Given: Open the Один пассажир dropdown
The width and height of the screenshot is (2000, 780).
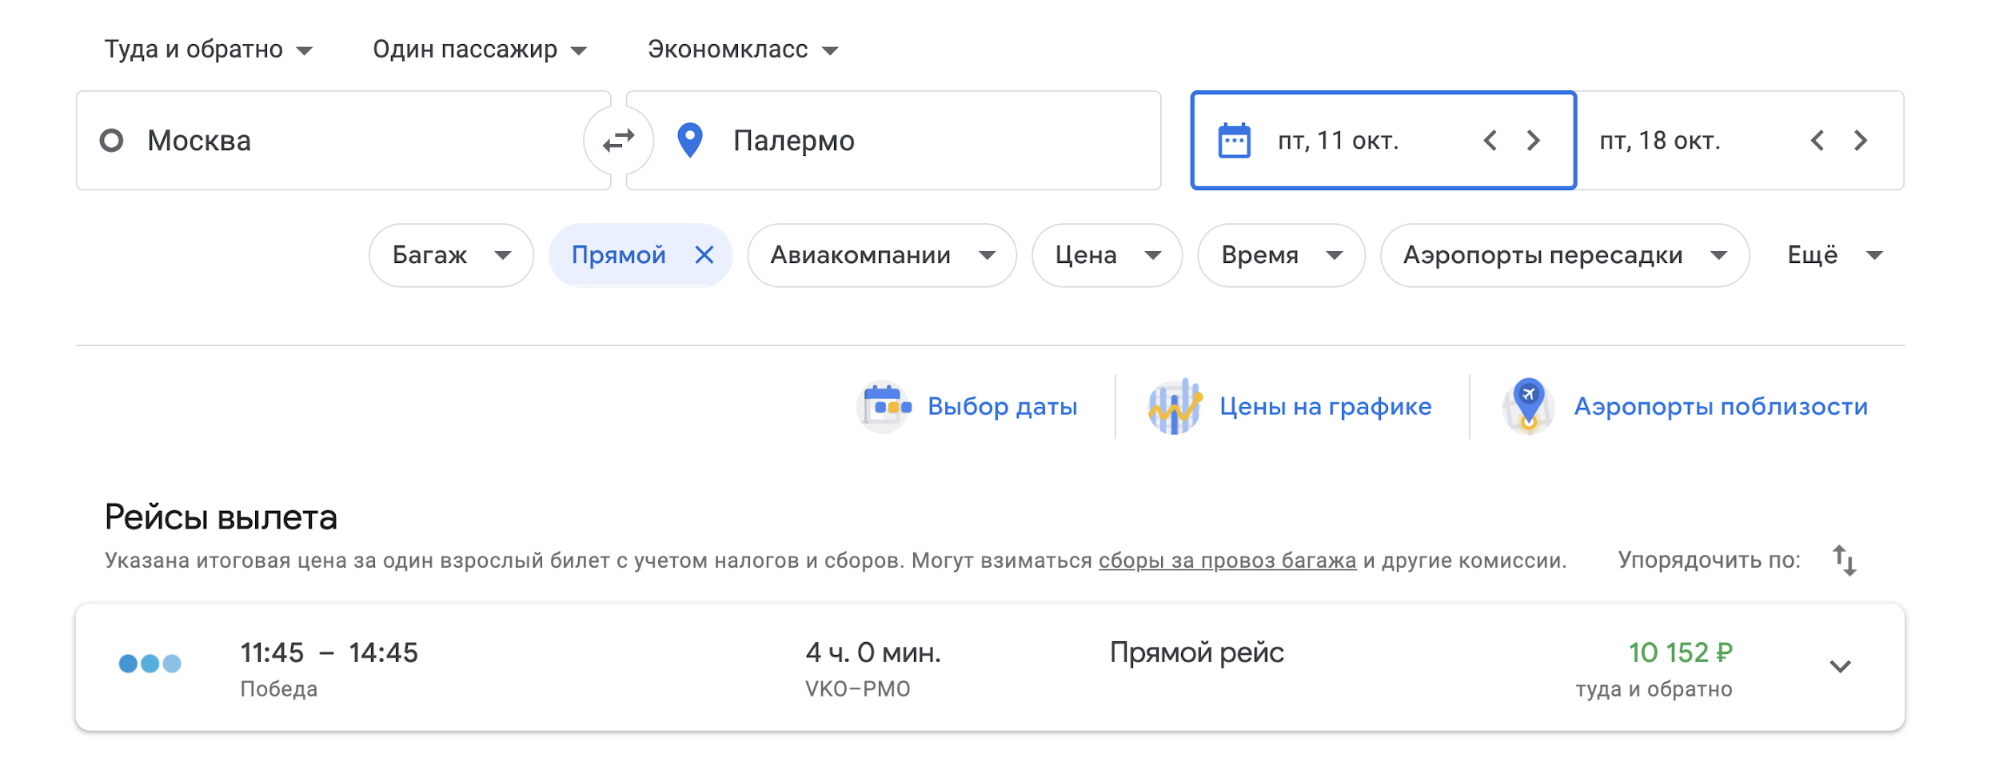Looking at the screenshot, I should (479, 50).
